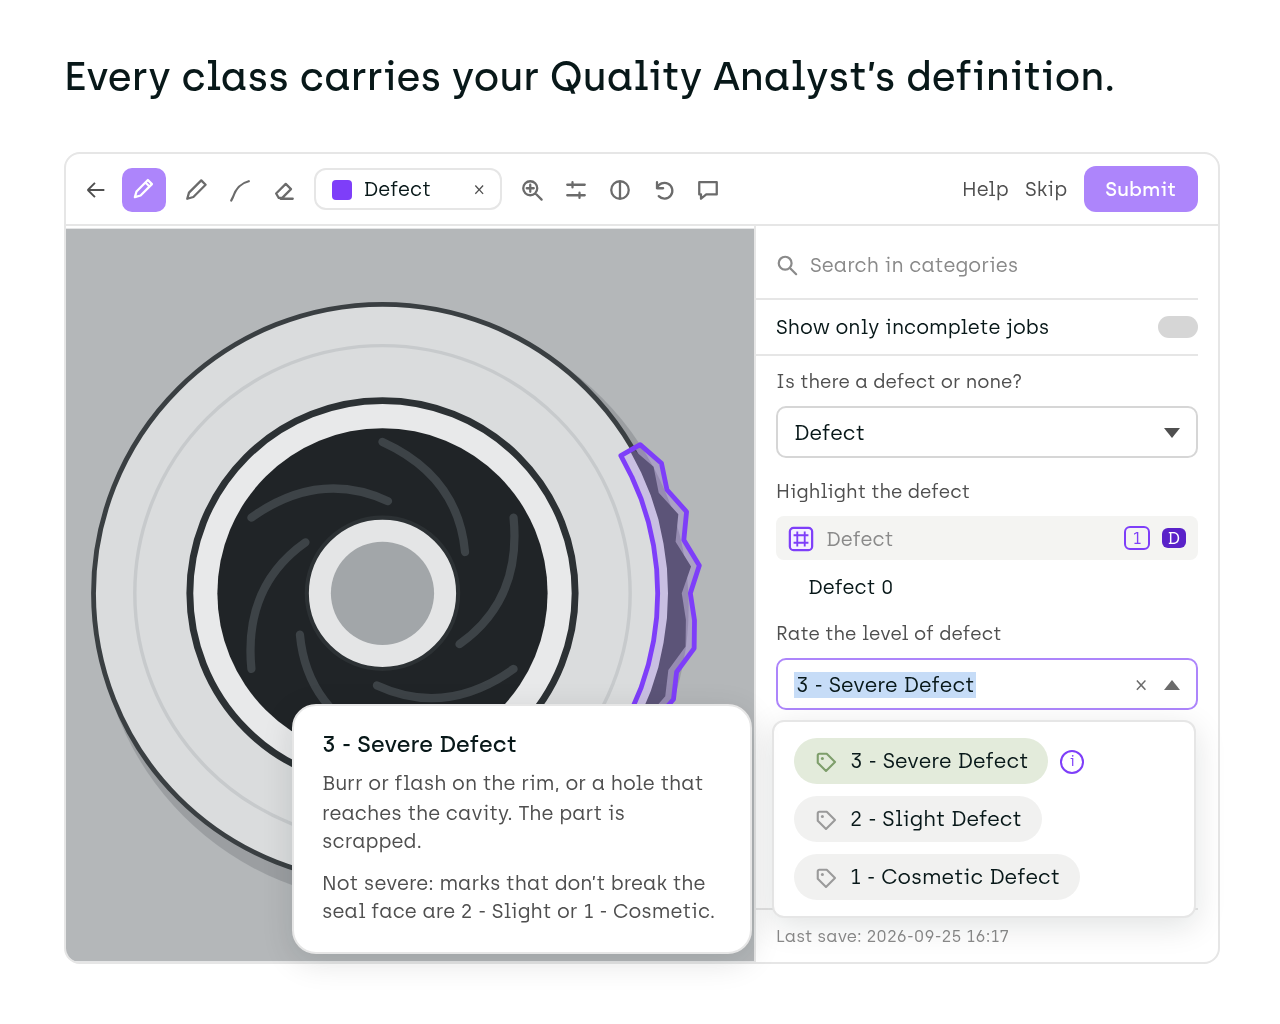Click the Search in categories field
The width and height of the screenshot is (1280, 1024).
tap(987, 265)
